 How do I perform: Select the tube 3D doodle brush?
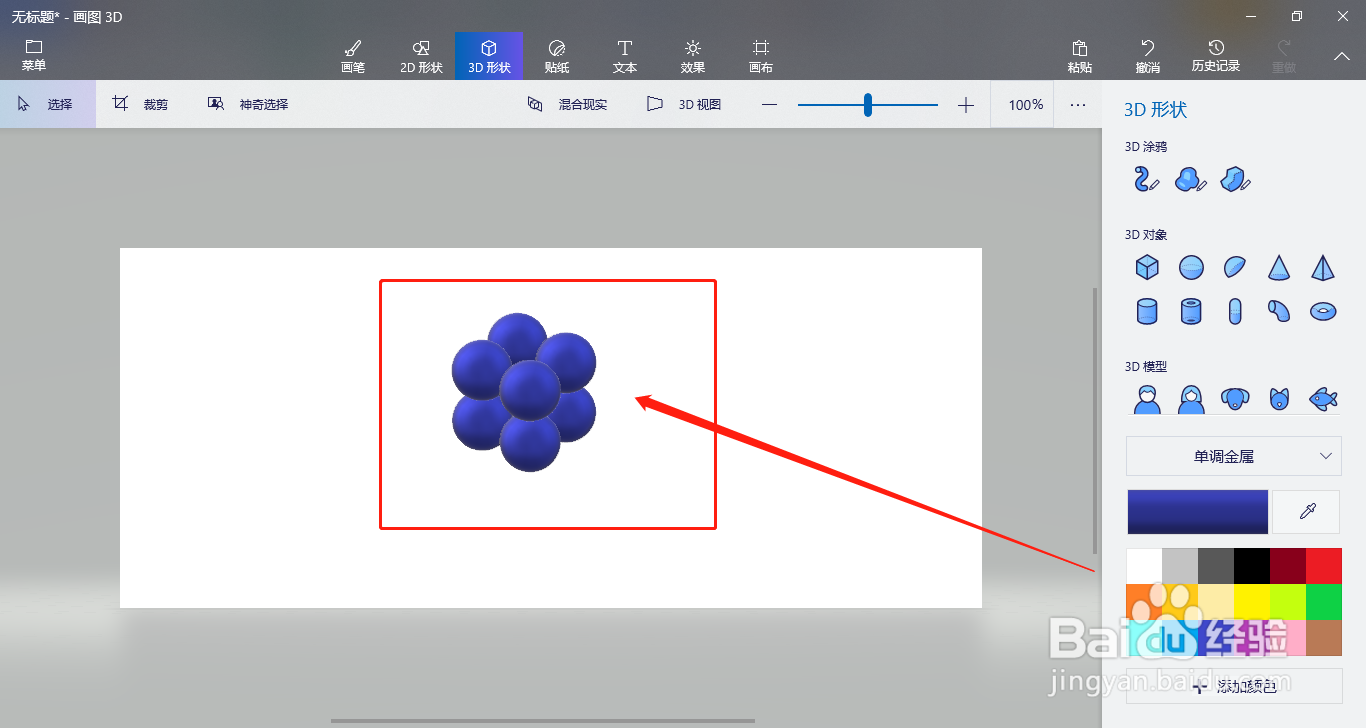pos(1146,179)
